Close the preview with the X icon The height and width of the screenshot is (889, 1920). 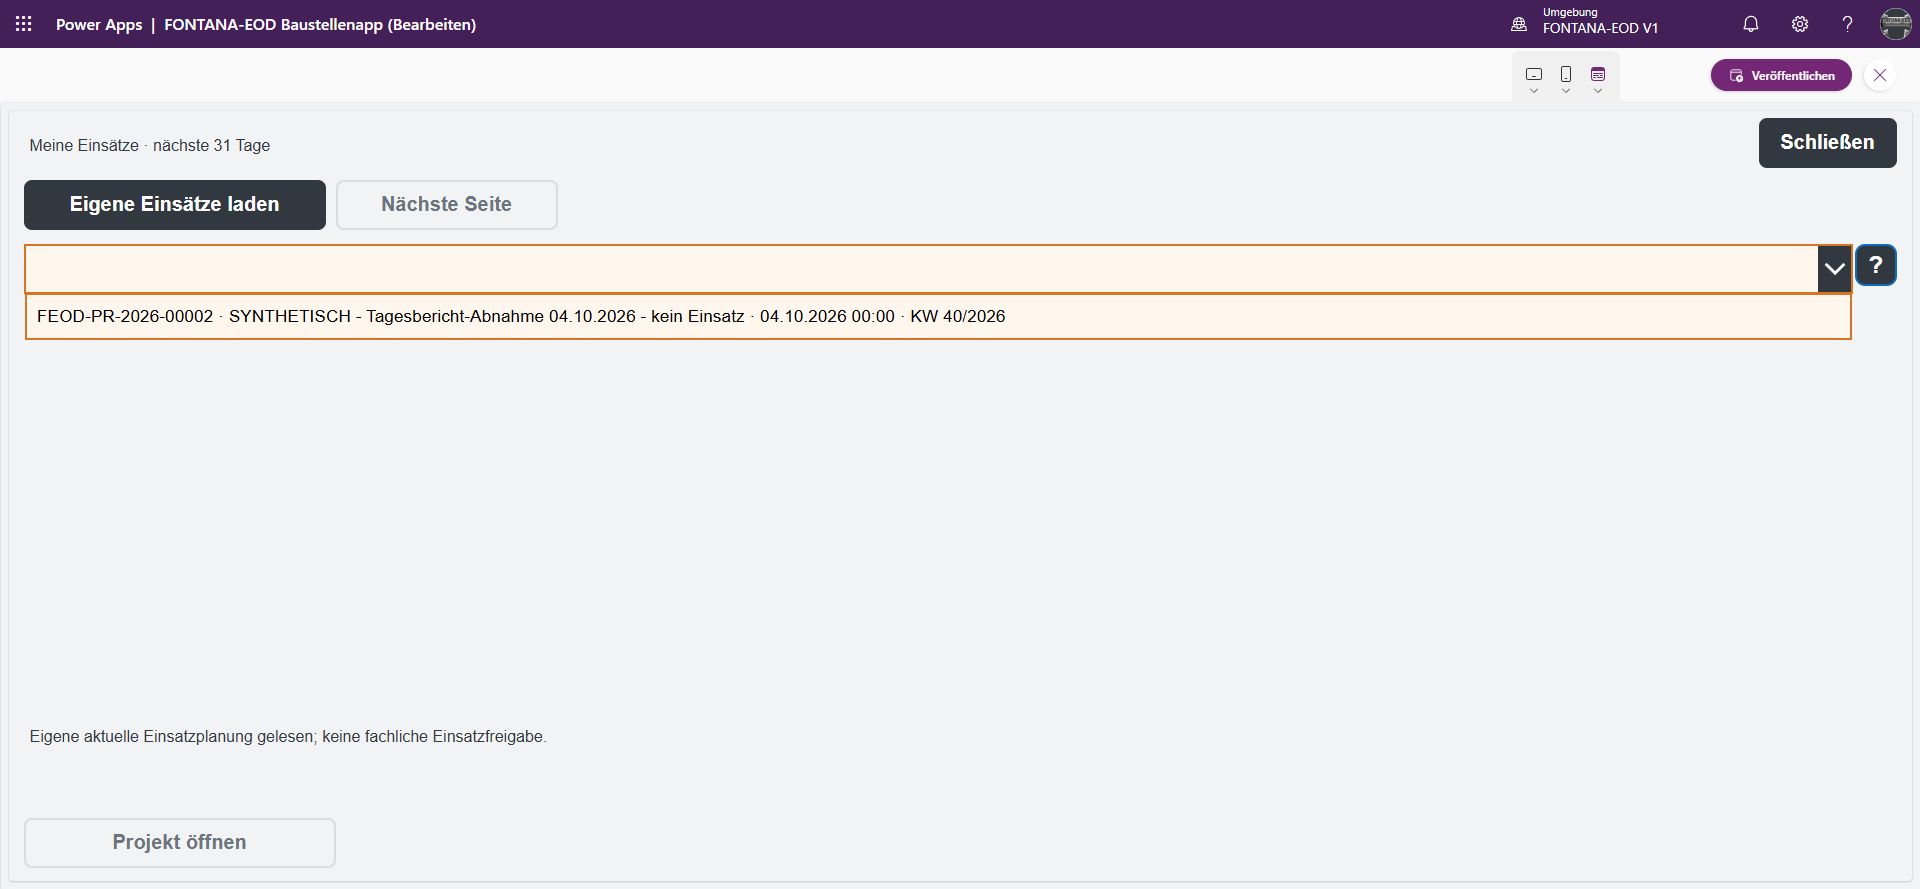coord(1880,75)
